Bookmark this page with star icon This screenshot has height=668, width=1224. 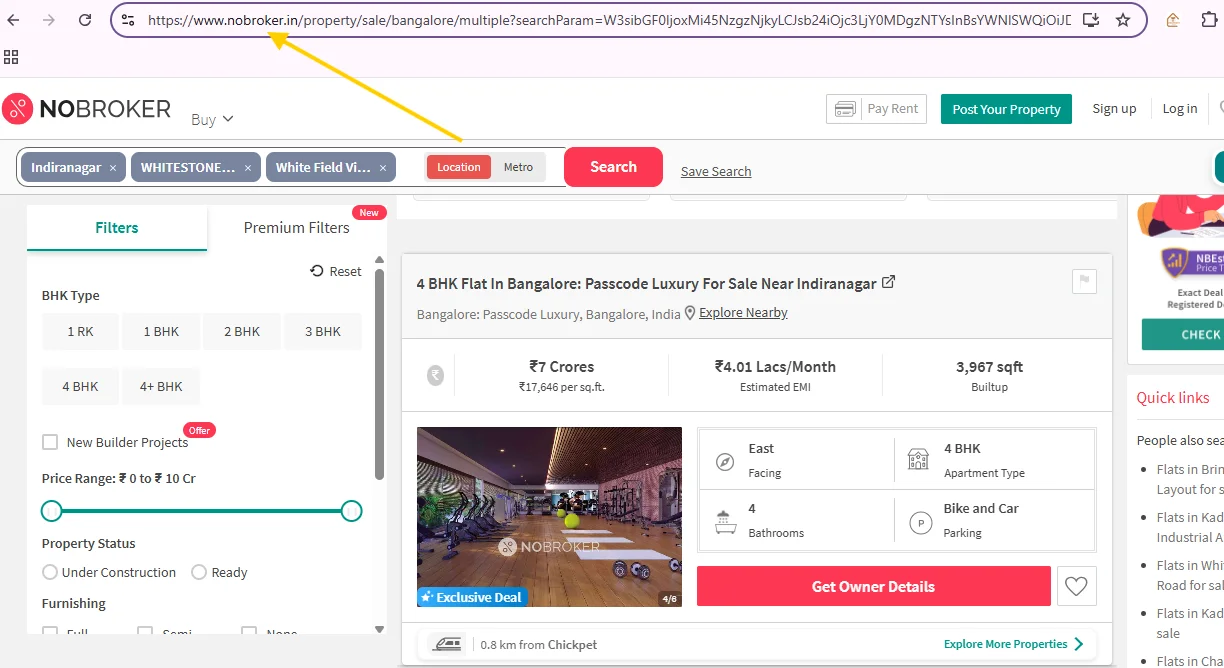click(x=1123, y=20)
